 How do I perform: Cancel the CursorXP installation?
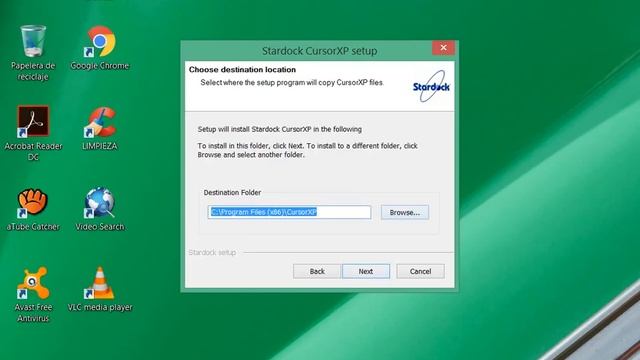click(x=420, y=271)
